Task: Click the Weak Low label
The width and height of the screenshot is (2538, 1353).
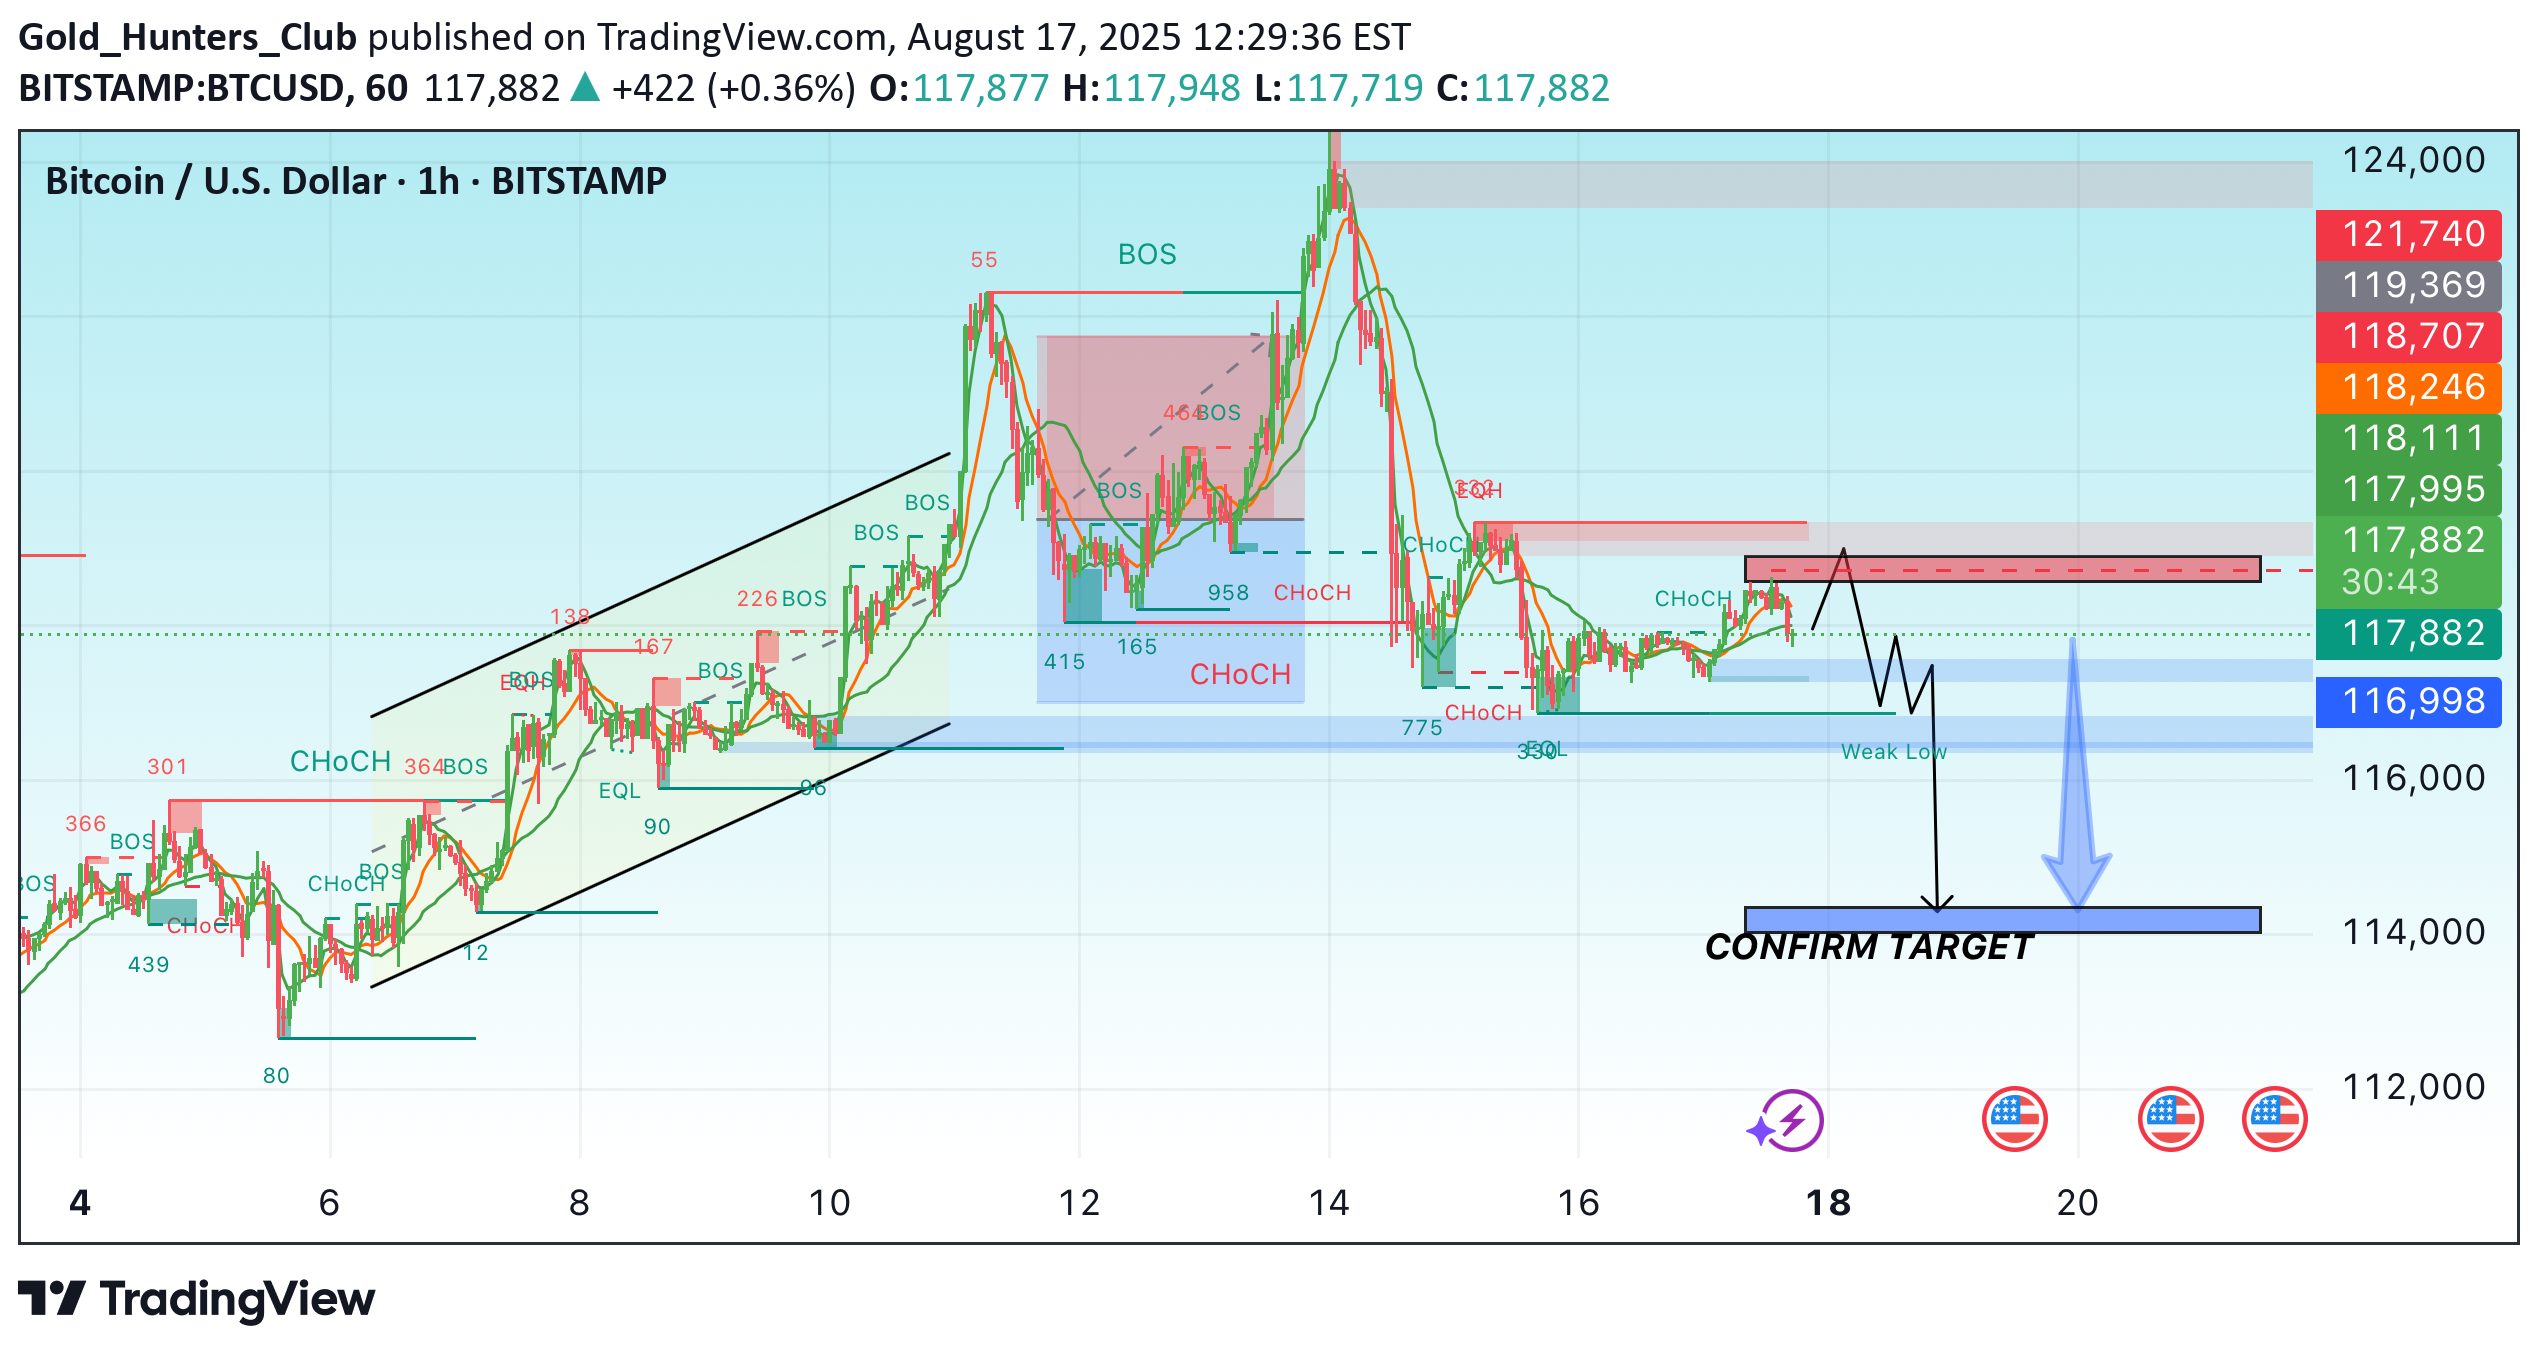Action: [x=1894, y=752]
